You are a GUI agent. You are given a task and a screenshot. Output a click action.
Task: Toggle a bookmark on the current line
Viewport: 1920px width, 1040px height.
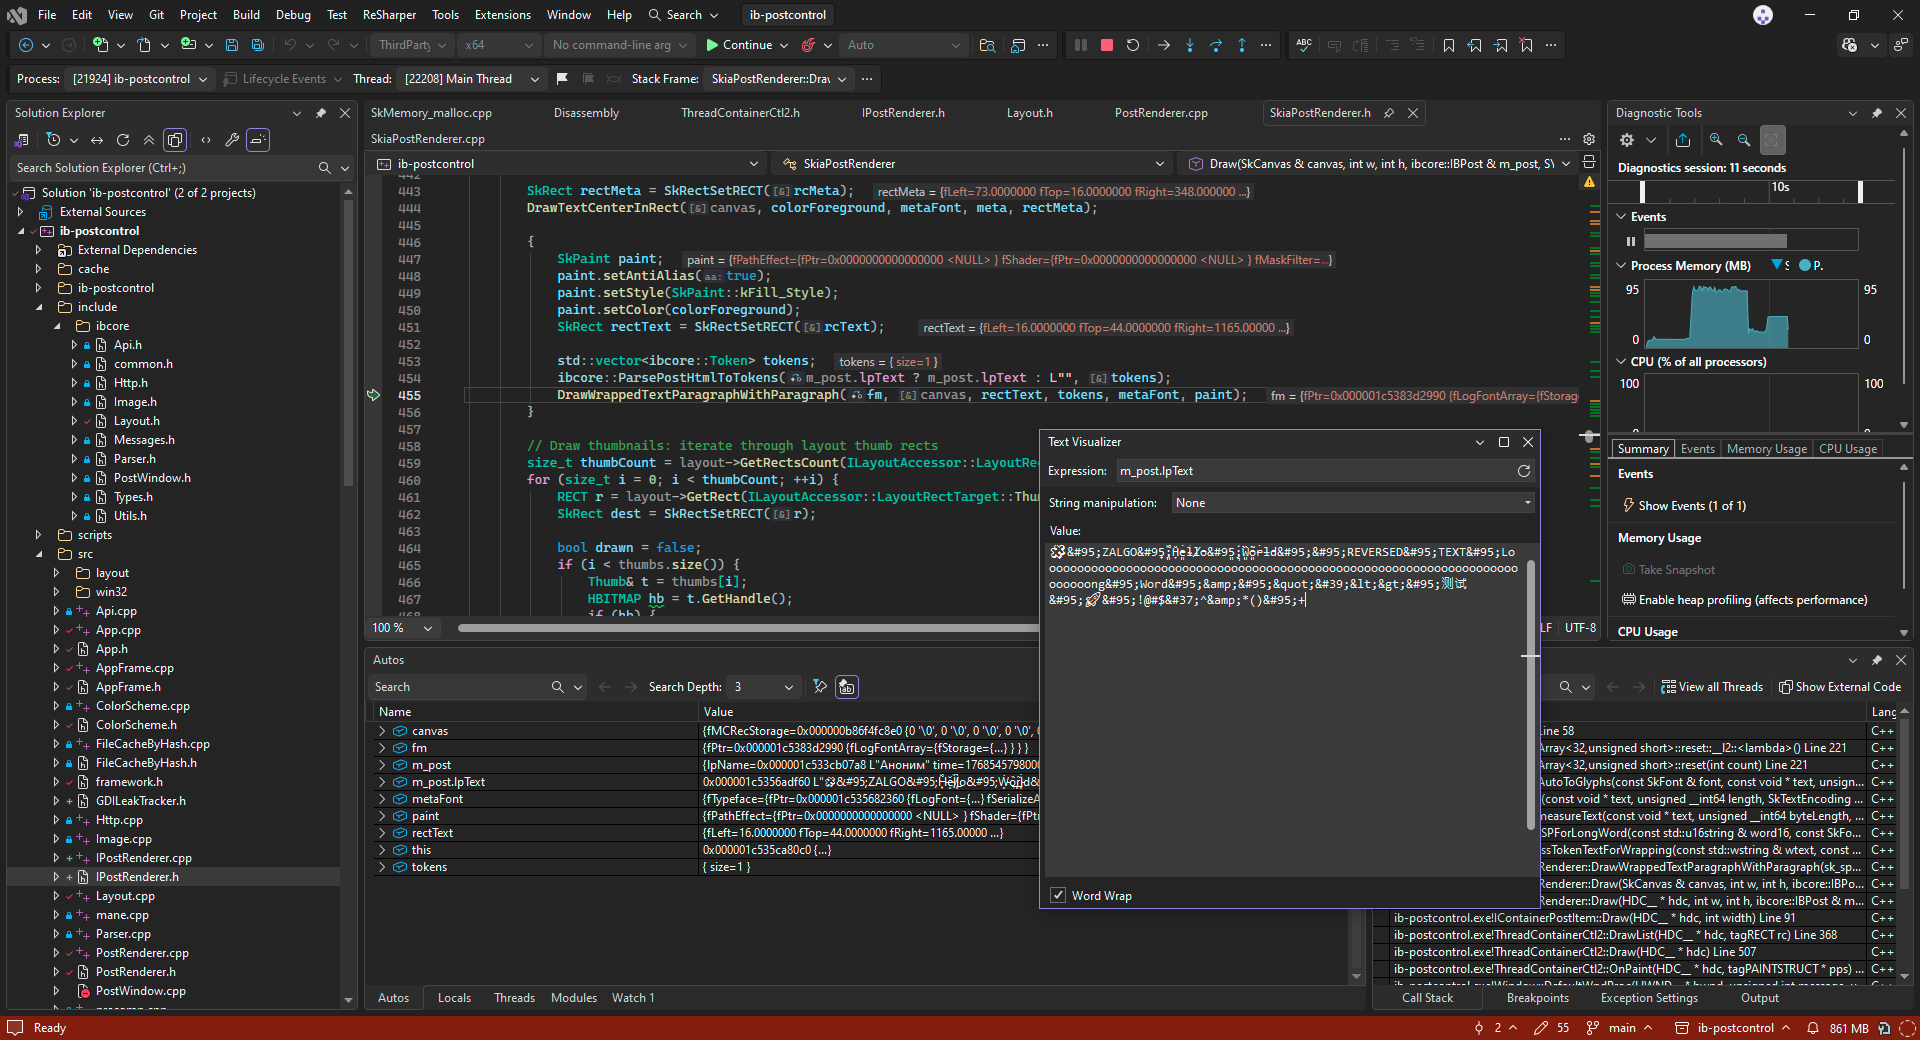coord(1449,45)
